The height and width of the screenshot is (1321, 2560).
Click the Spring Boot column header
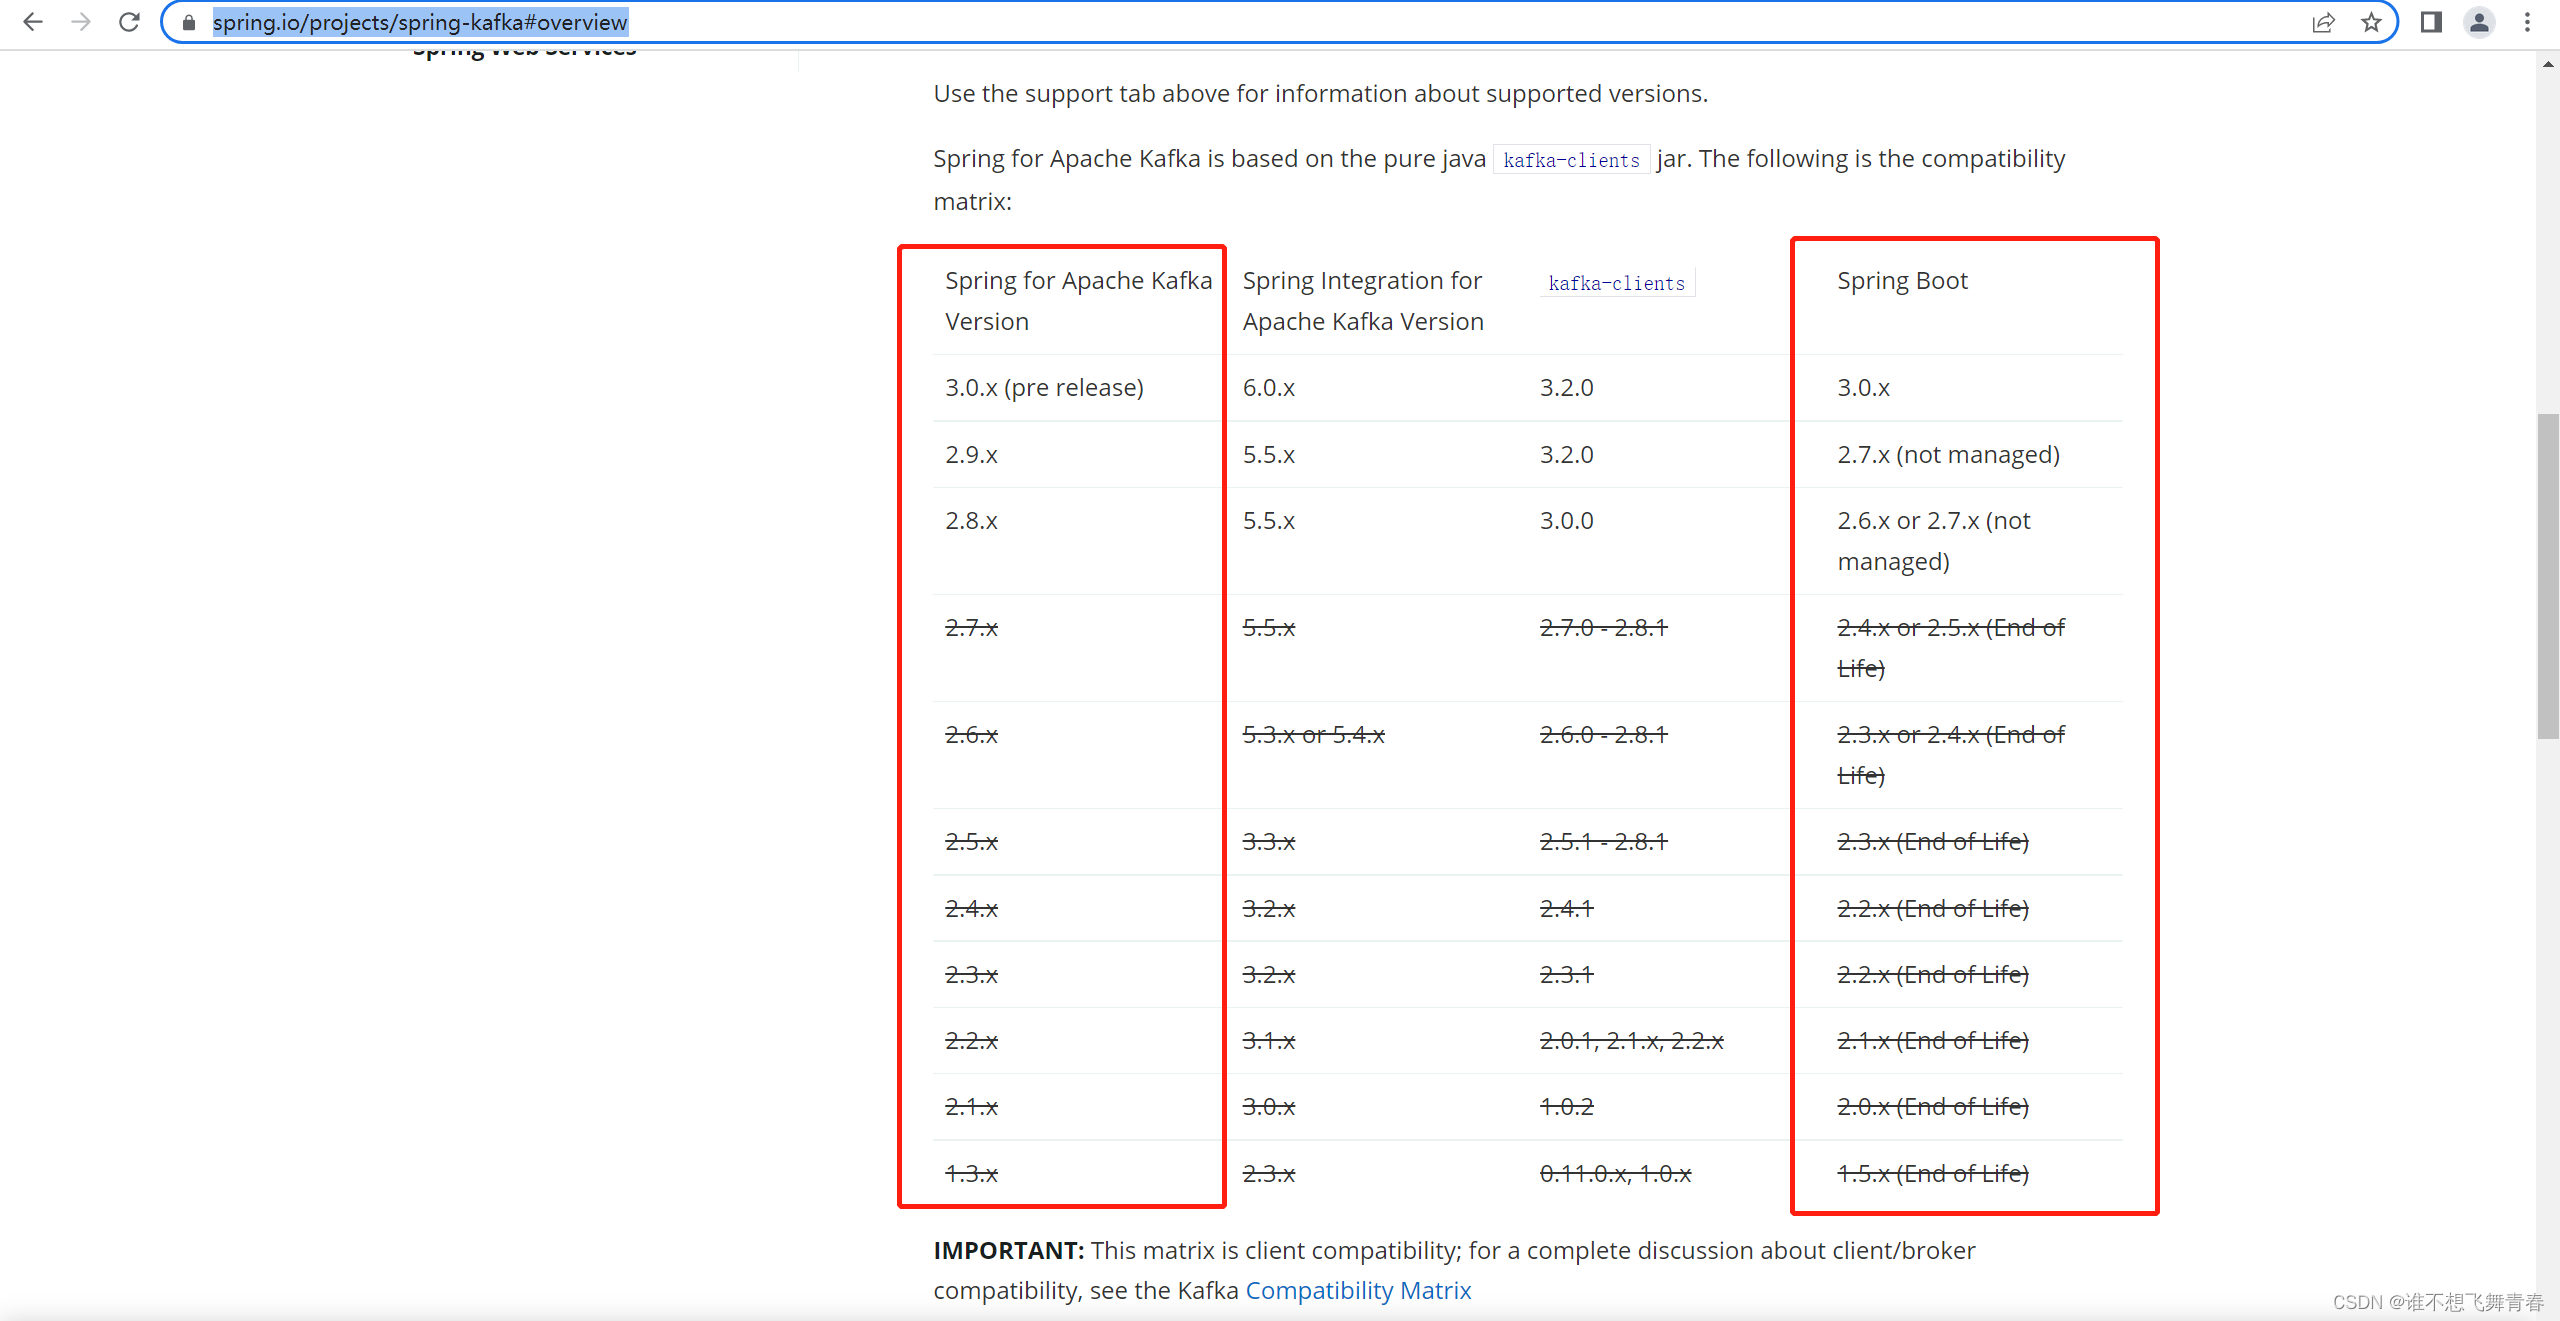(x=1902, y=280)
